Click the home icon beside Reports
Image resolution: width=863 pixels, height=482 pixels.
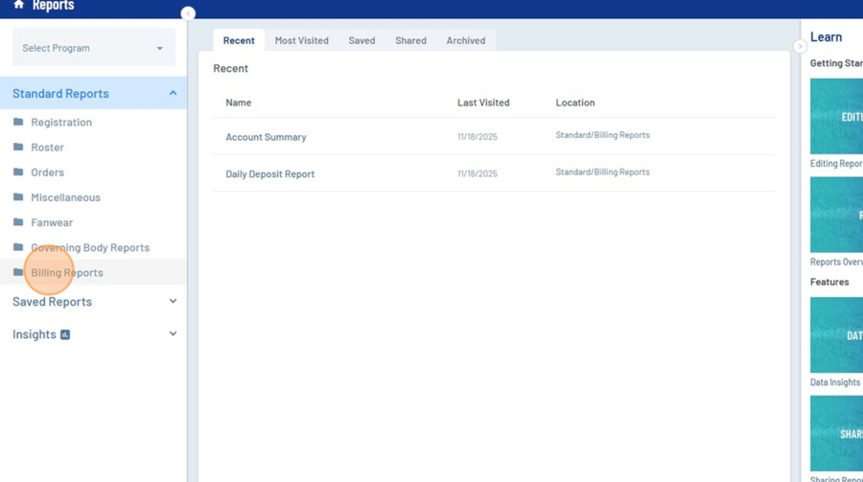(18, 5)
